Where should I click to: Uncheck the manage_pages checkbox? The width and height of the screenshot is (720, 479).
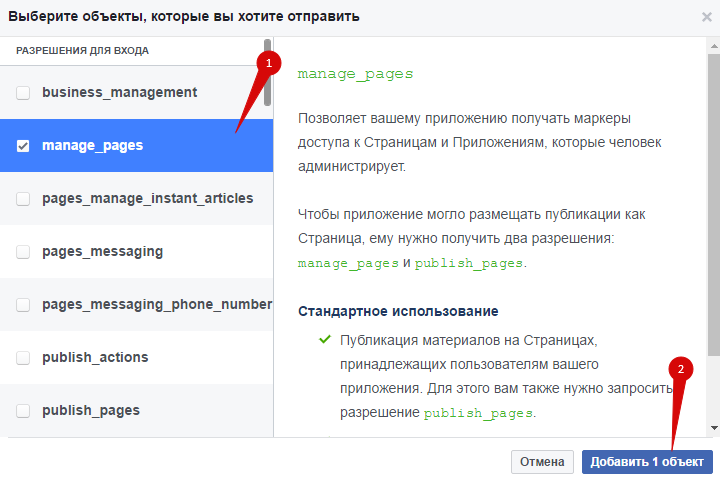coord(23,146)
